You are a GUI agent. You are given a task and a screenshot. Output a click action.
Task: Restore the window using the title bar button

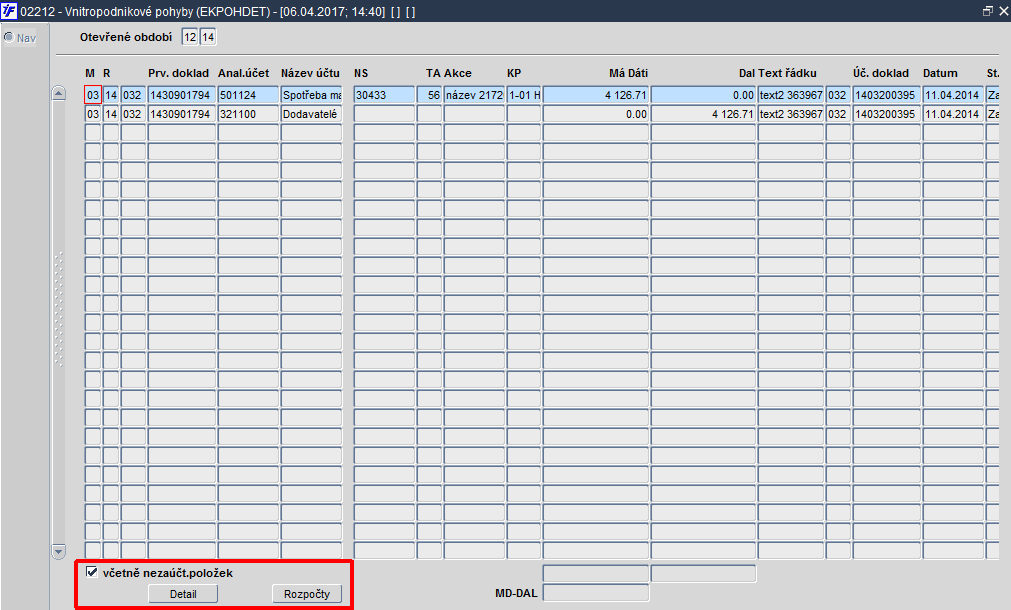tap(987, 11)
